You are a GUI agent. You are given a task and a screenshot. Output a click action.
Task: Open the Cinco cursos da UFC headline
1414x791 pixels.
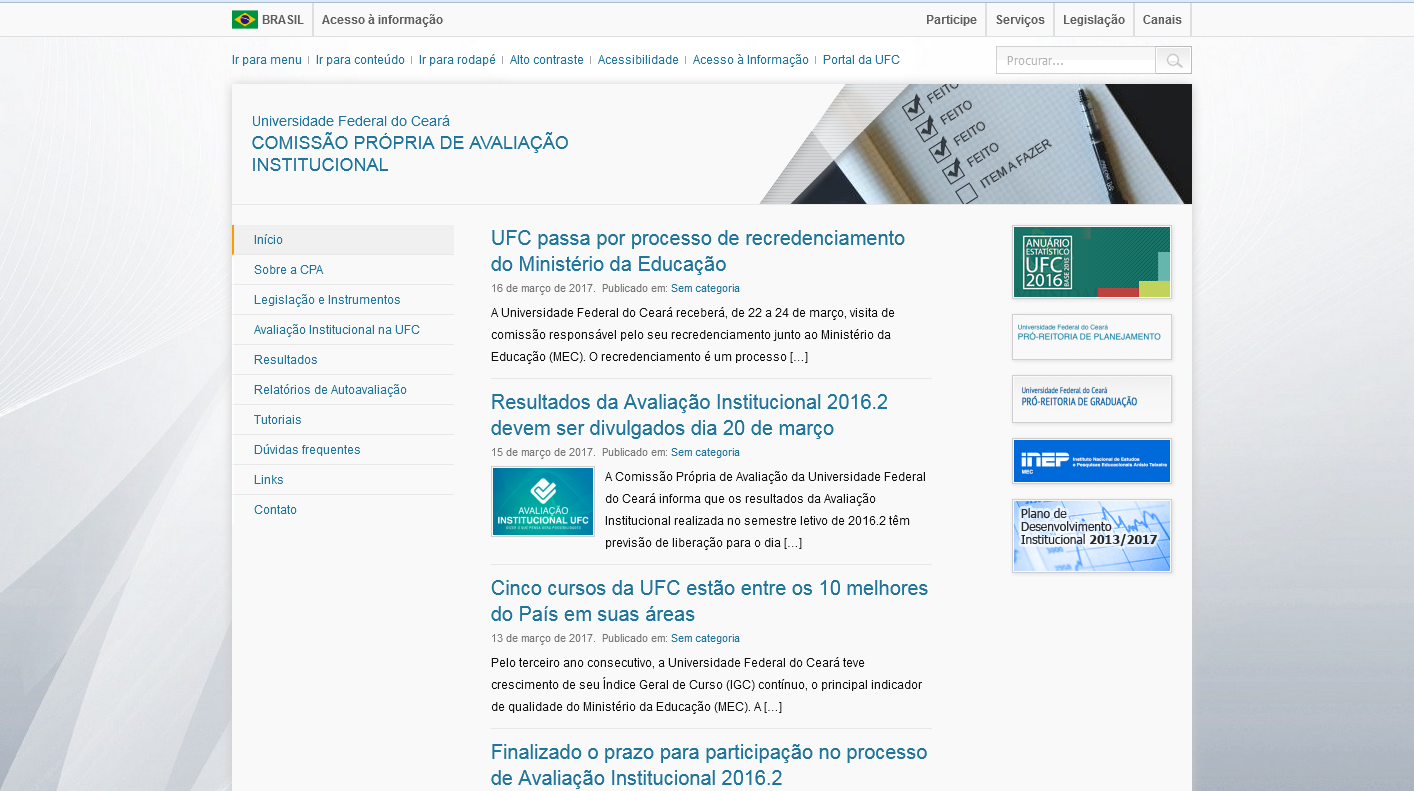[x=710, y=601]
